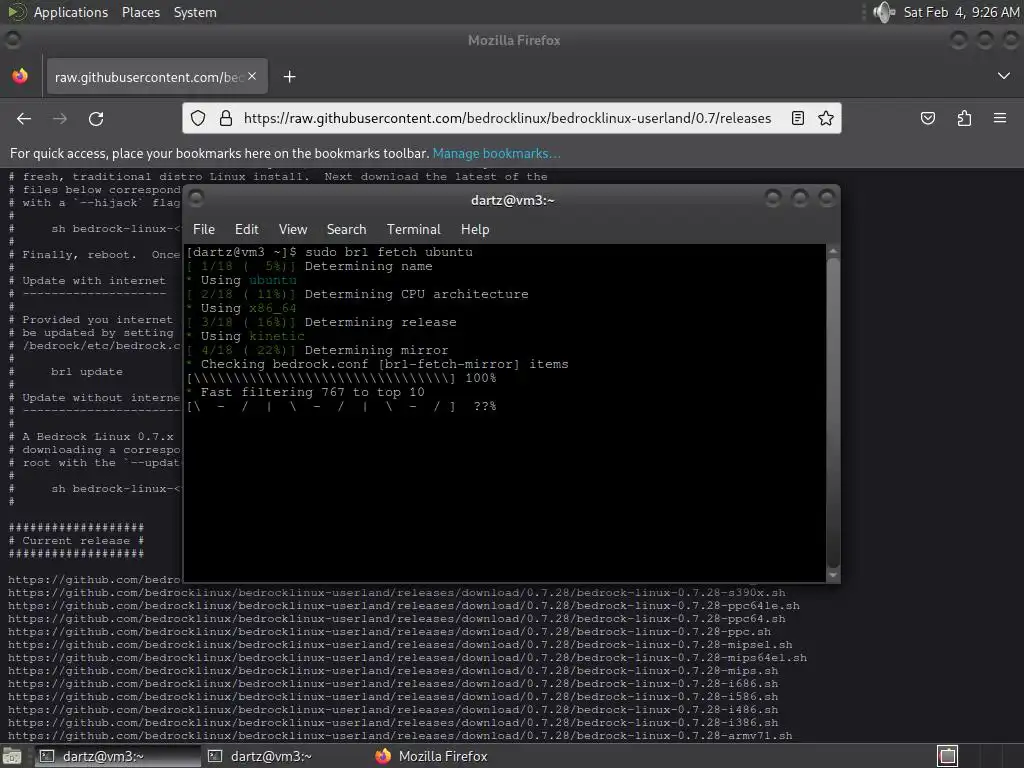Image resolution: width=1024 pixels, height=768 pixels.
Task: Click the bedrock-linux-0.7.28-ppc64le.sh URL line
Action: point(404,606)
